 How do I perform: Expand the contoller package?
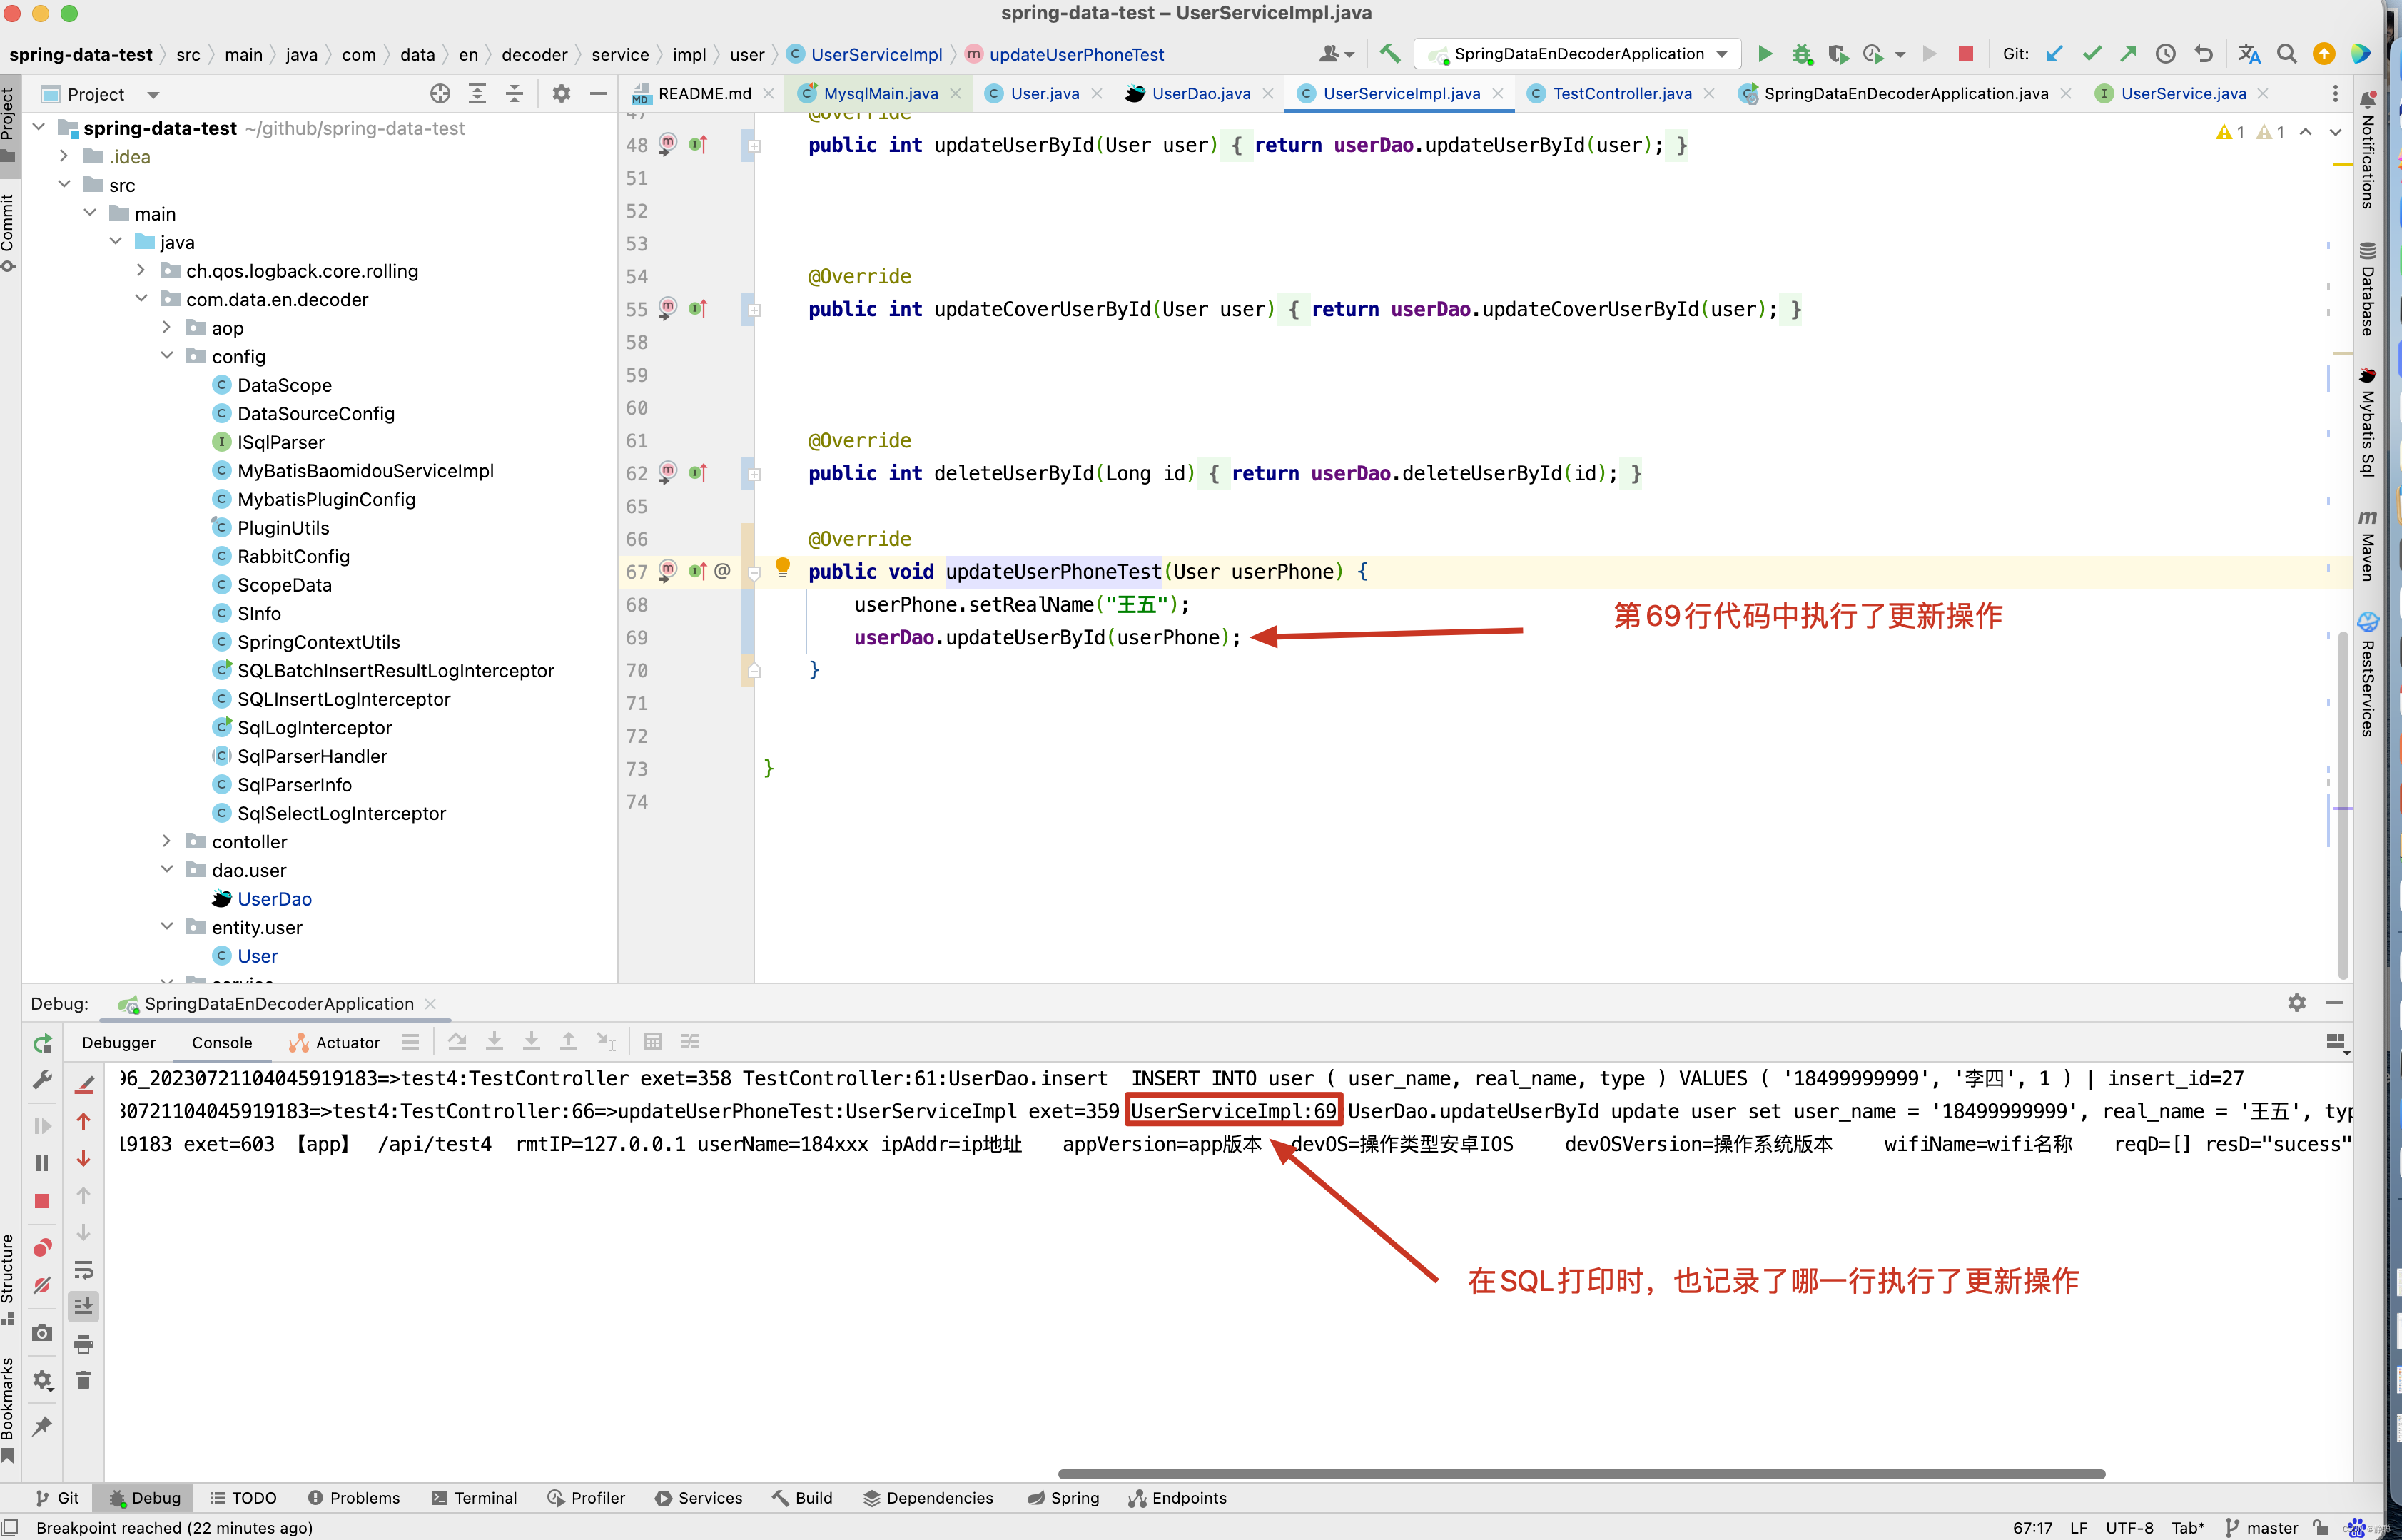tap(167, 842)
